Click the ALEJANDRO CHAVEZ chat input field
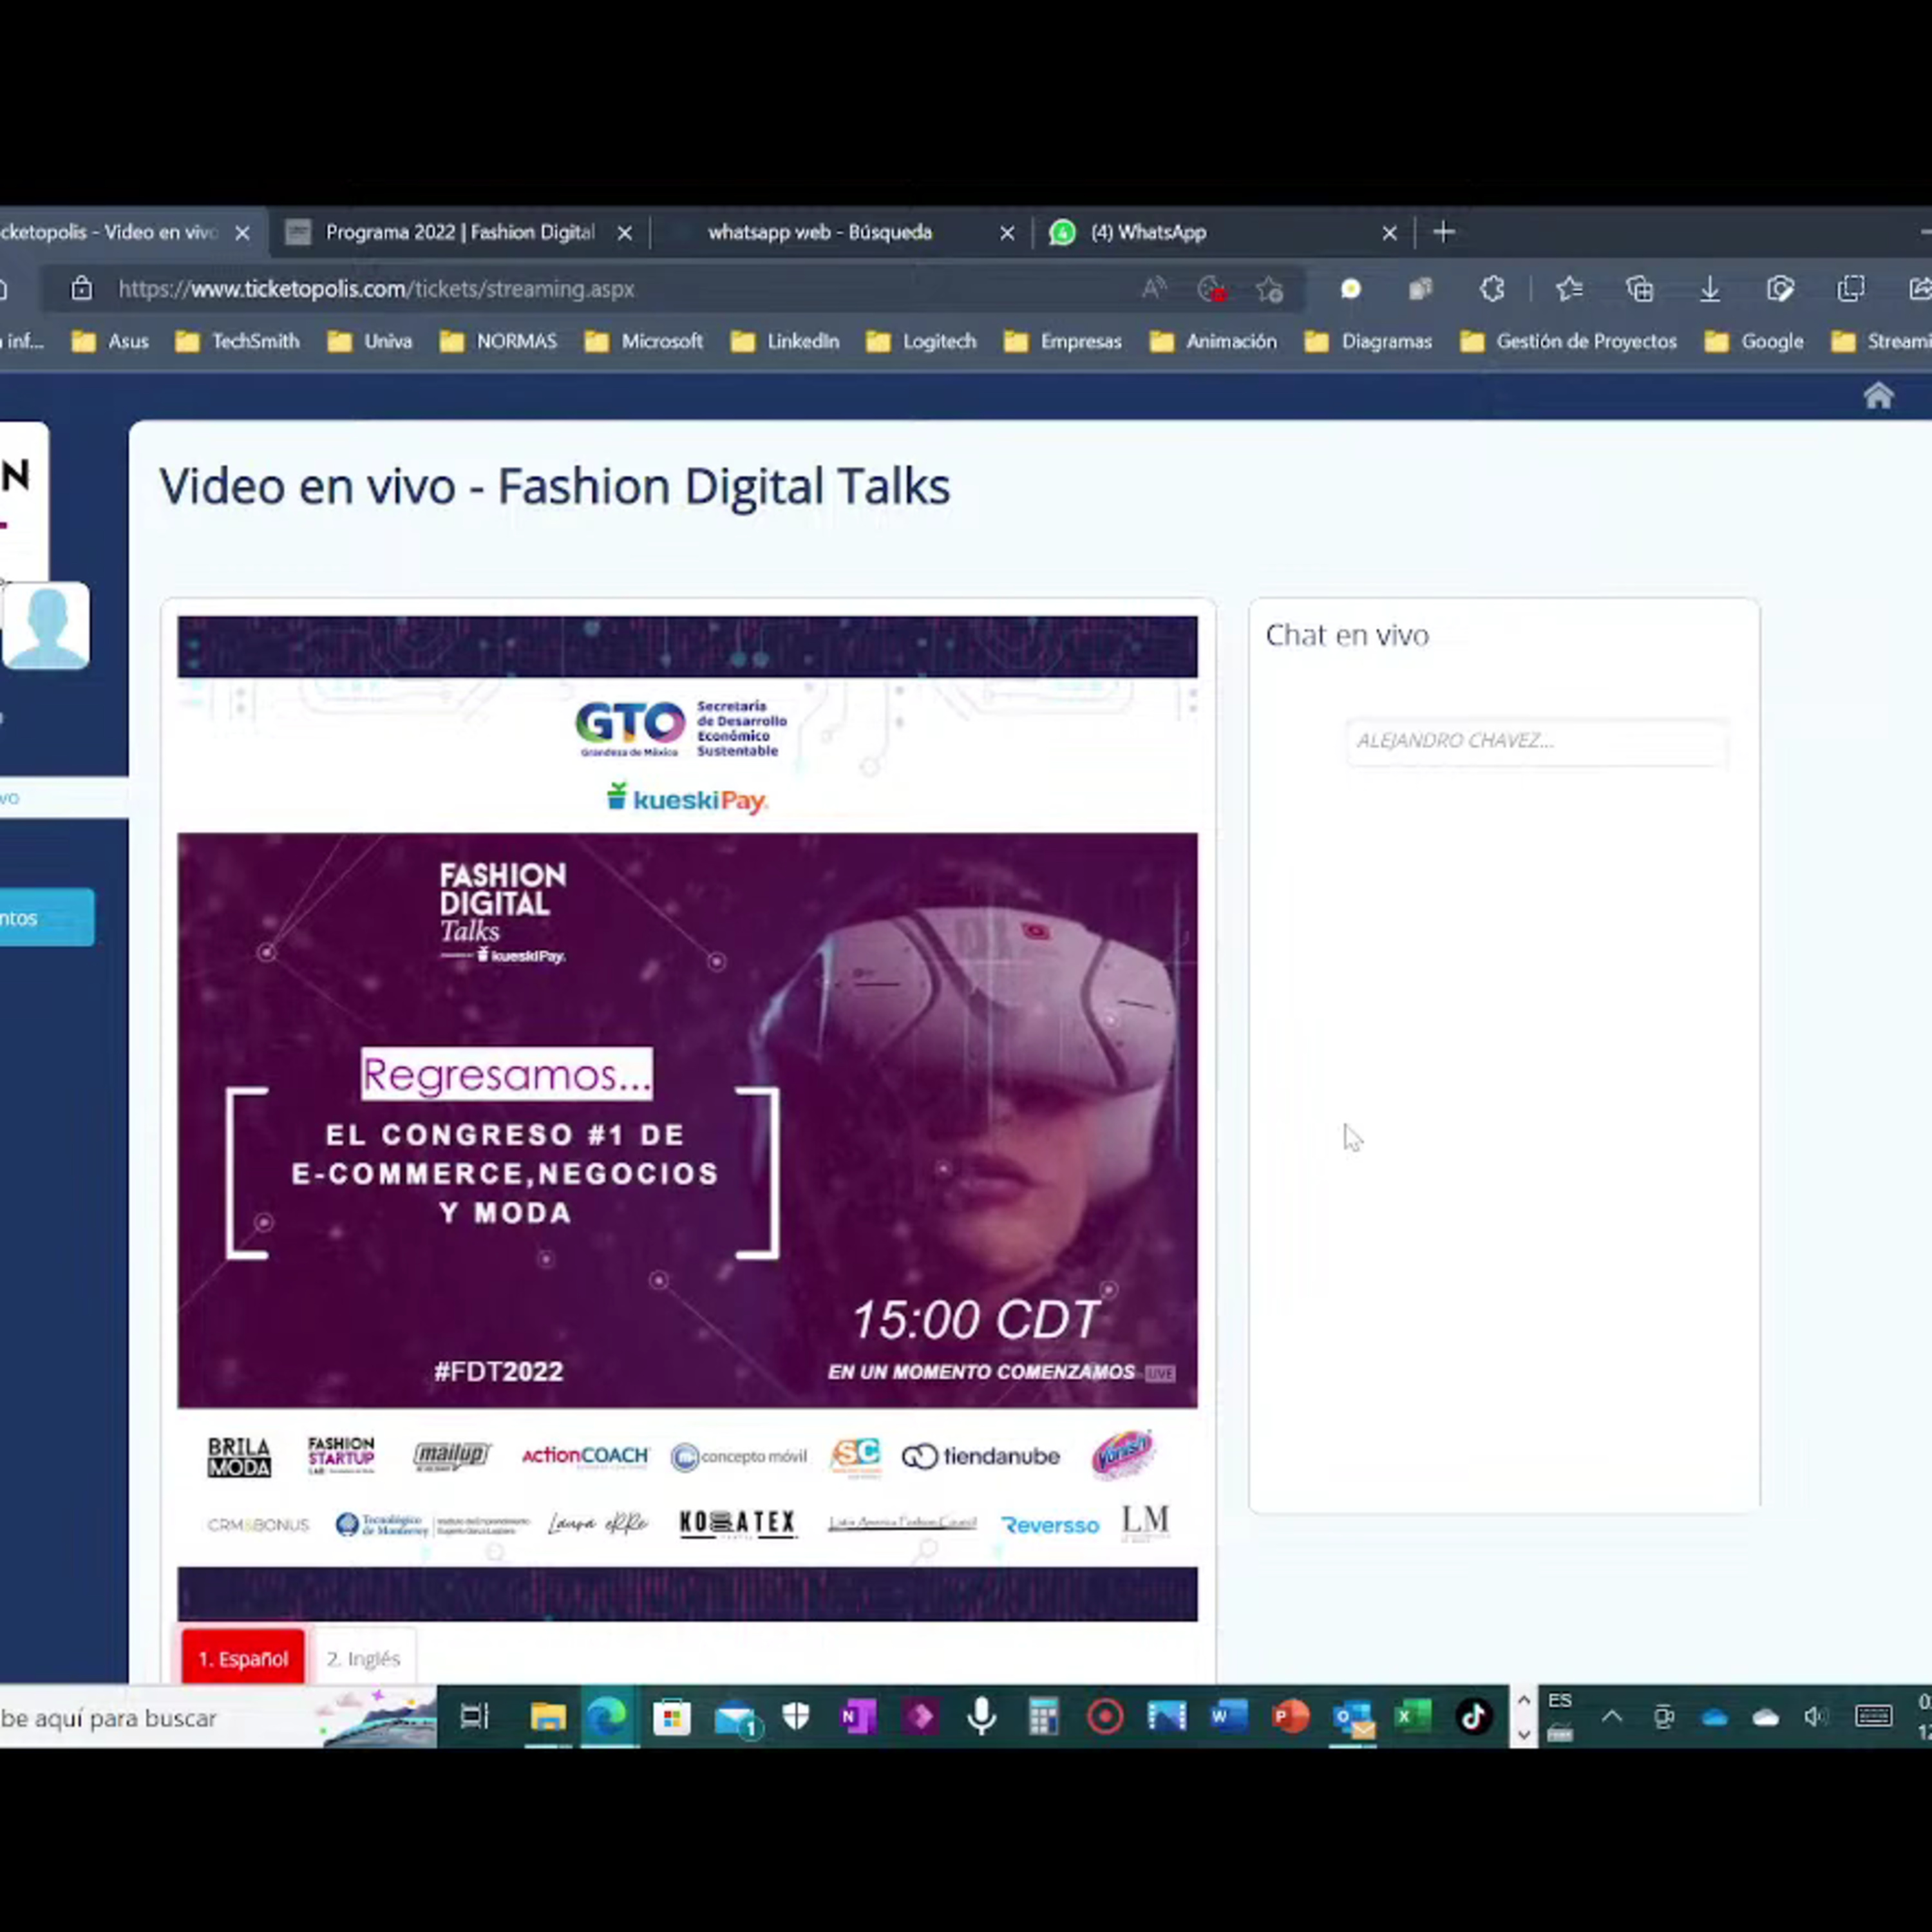 tap(1537, 741)
